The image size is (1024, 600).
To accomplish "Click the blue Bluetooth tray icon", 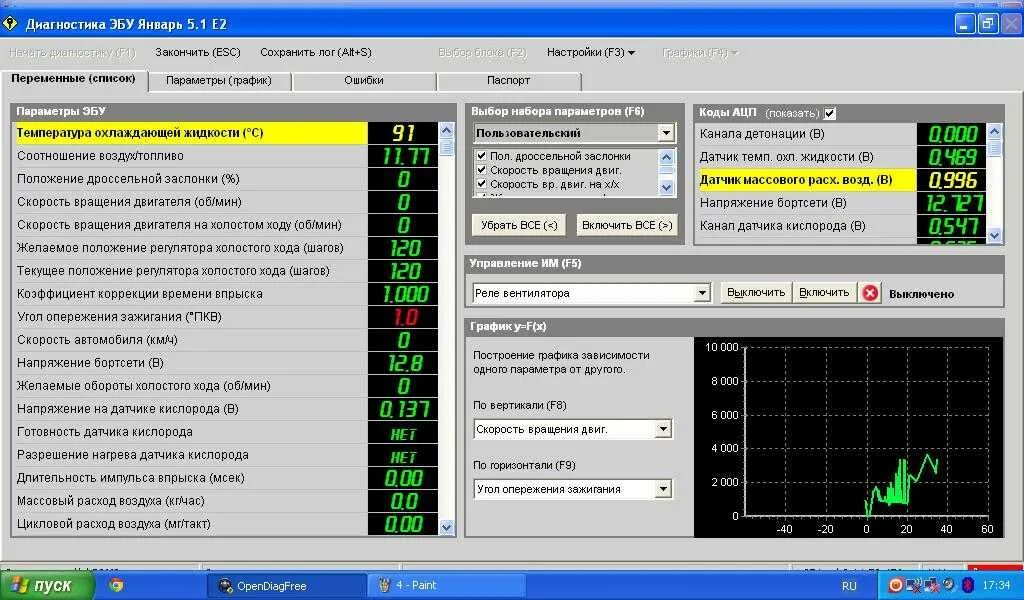I will point(968,585).
